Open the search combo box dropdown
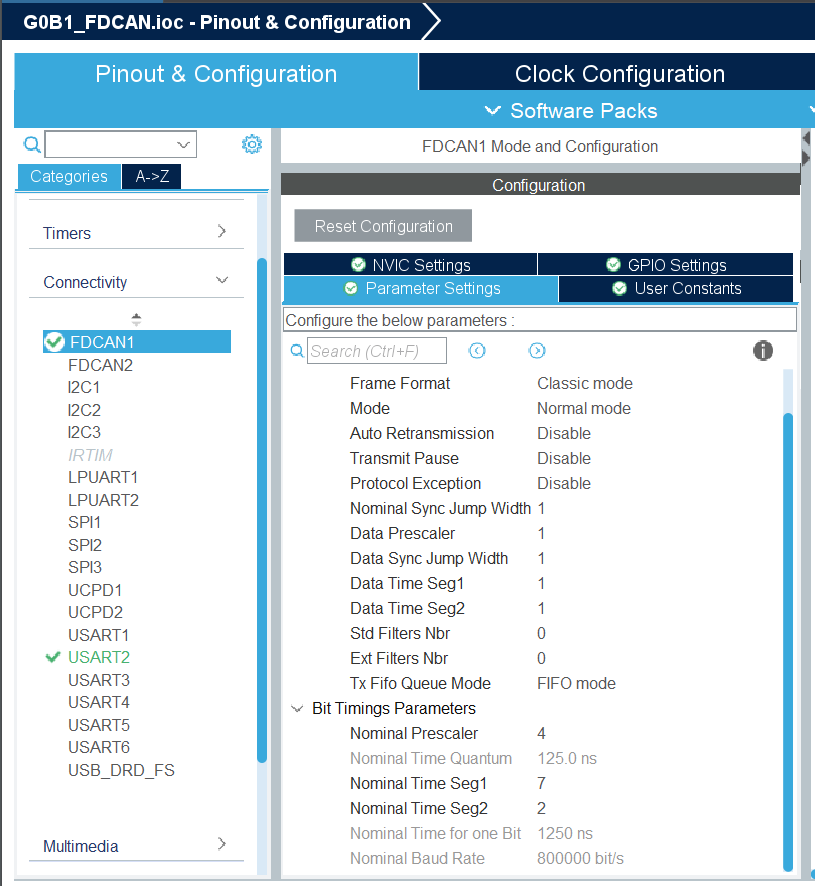The width and height of the screenshot is (815, 886). tap(183, 144)
